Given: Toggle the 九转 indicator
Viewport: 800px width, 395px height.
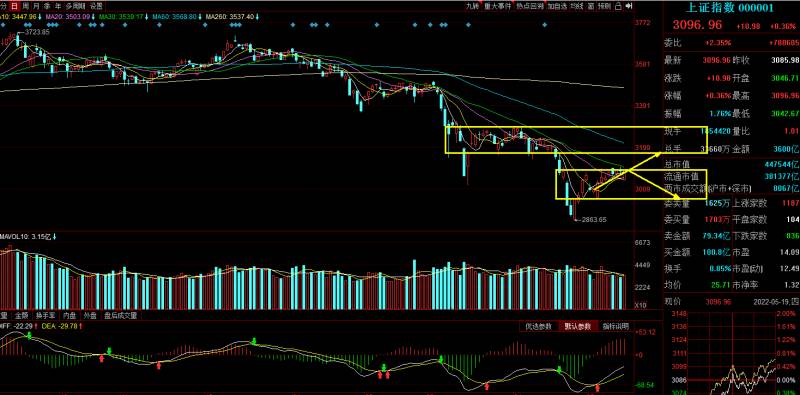Looking at the screenshot, I should tap(472, 7).
